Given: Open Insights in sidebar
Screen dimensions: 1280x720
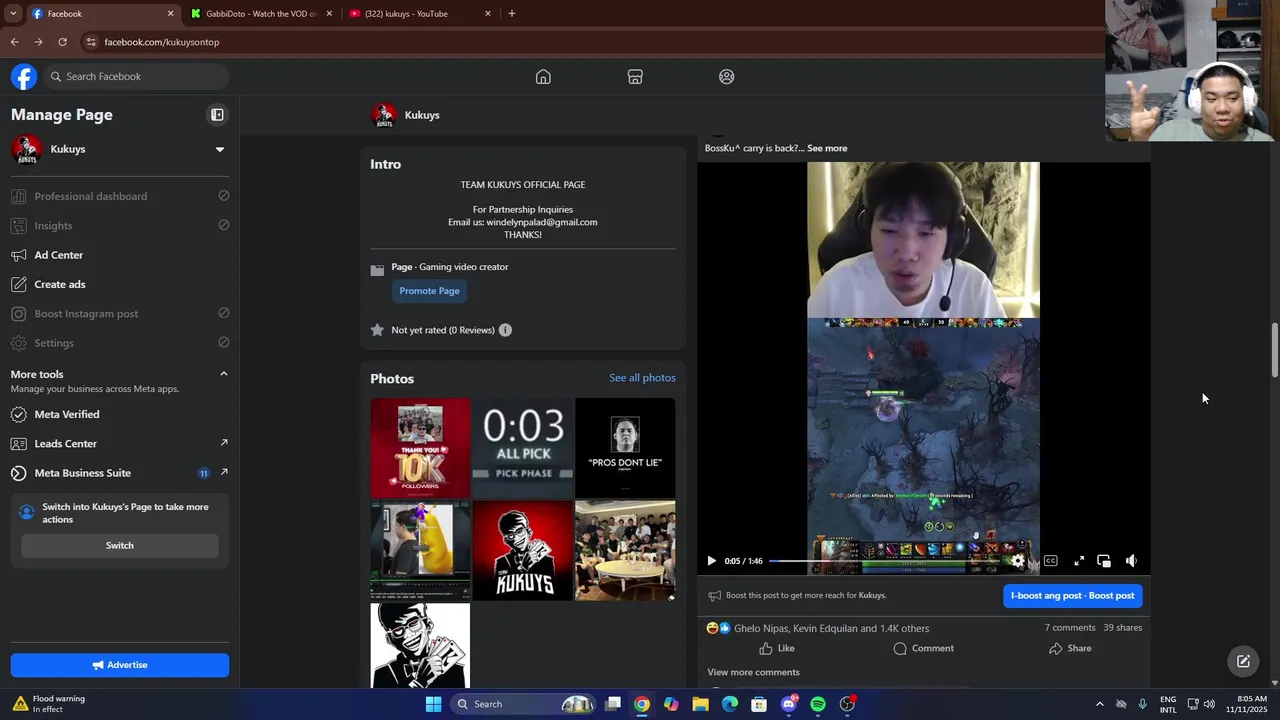Looking at the screenshot, I should (x=120, y=225).
